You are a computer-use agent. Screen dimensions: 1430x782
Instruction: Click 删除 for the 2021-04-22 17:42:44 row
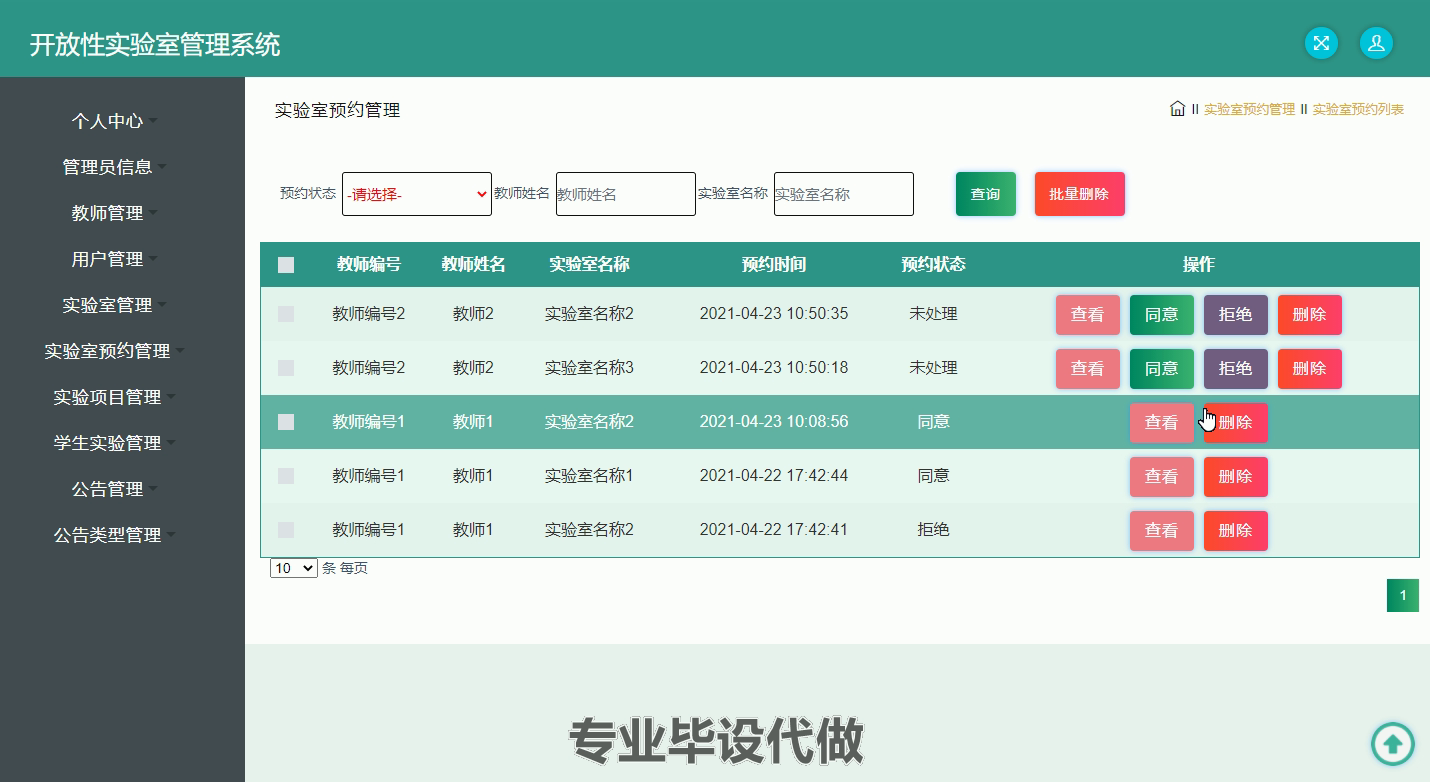pyautogui.click(x=1236, y=476)
